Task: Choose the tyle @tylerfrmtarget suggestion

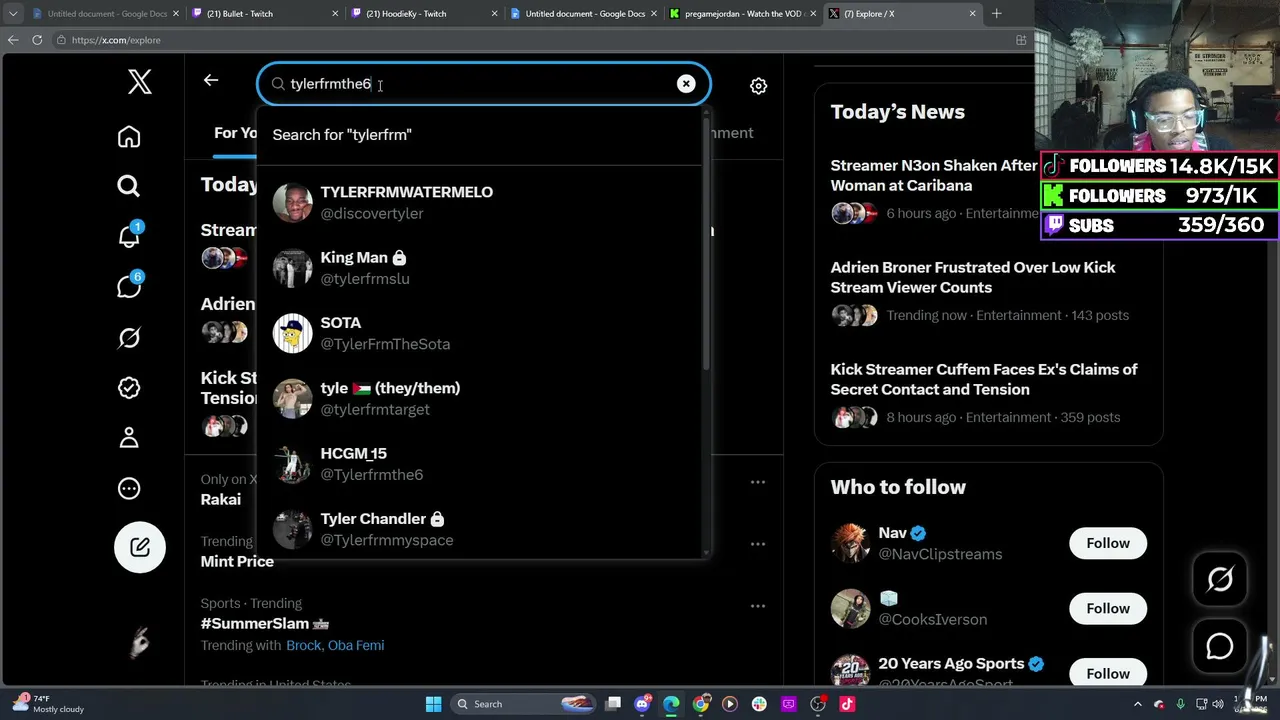Action: point(480,398)
